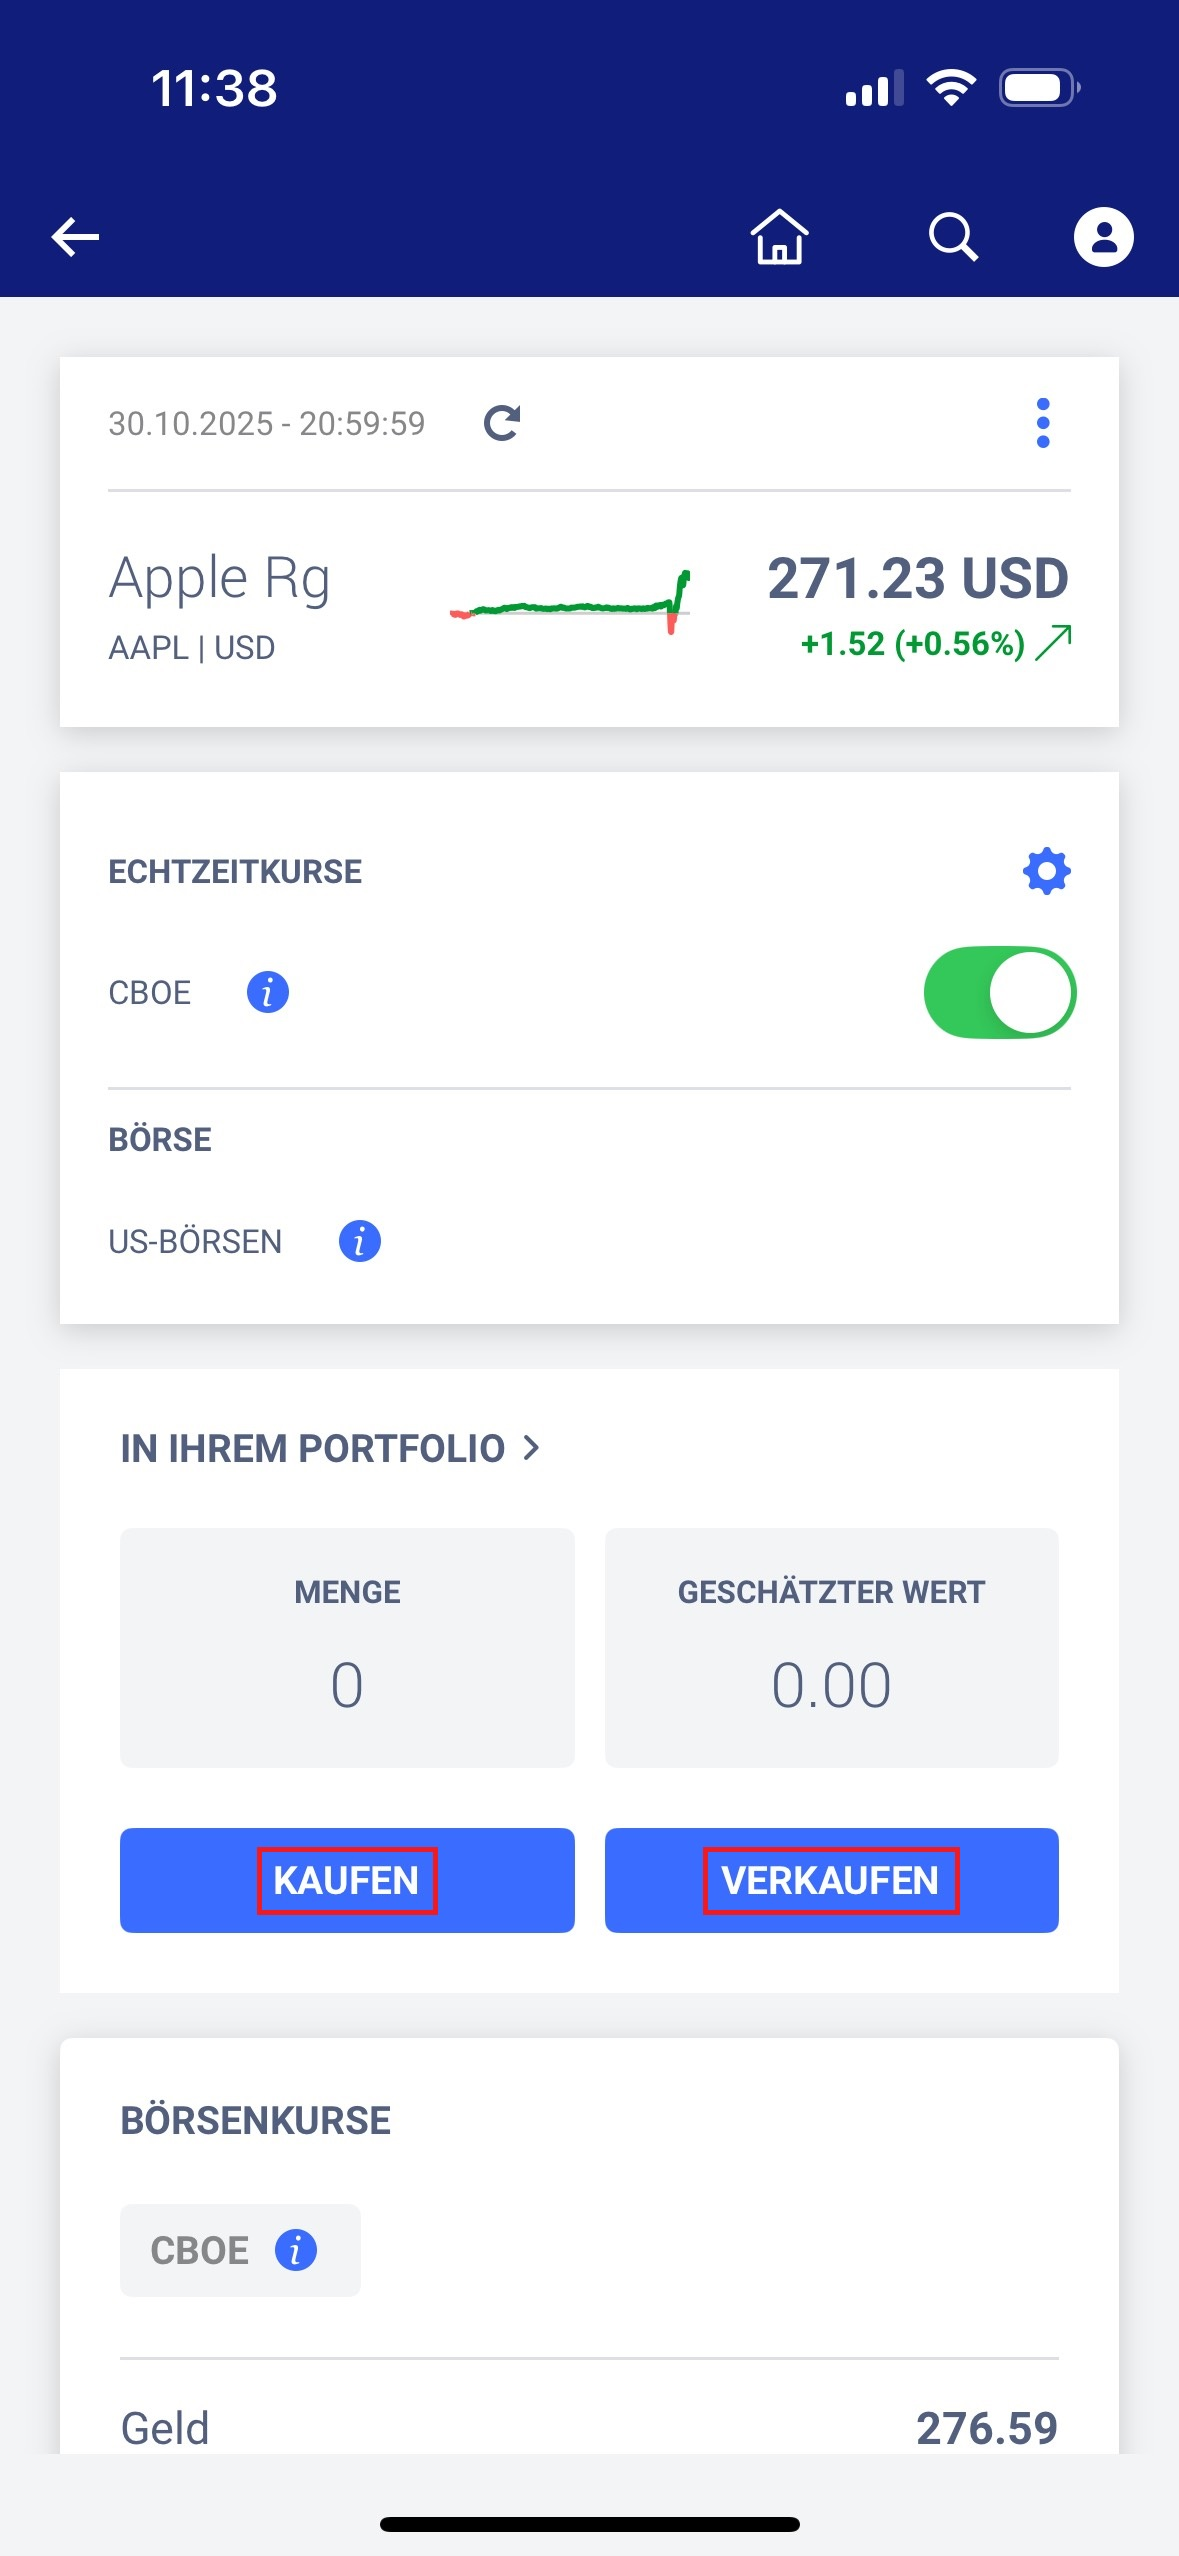The image size is (1179, 2556).
Task: Tap the Geschätzter Wert tile
Action: click(x=831, y=1647)
